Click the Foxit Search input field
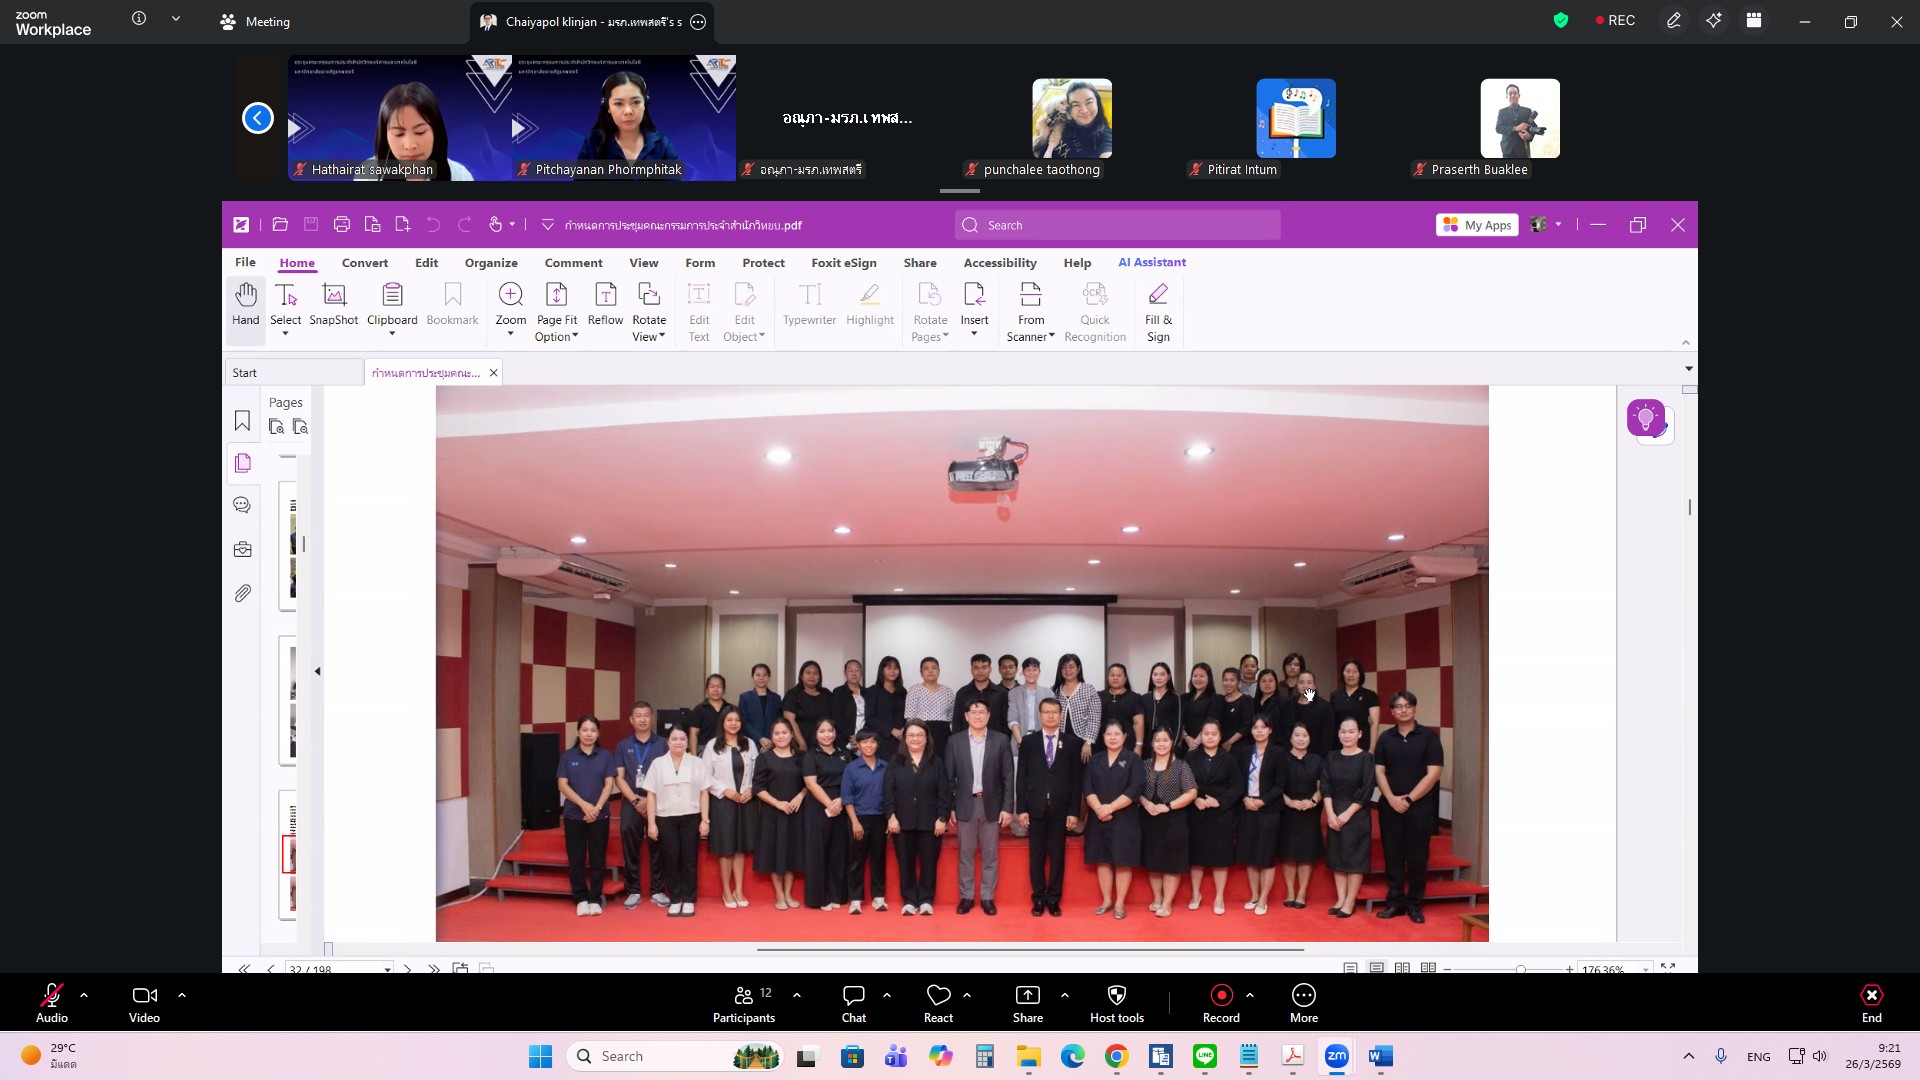This screenshot has width=1920, height=1080. 1118,225
